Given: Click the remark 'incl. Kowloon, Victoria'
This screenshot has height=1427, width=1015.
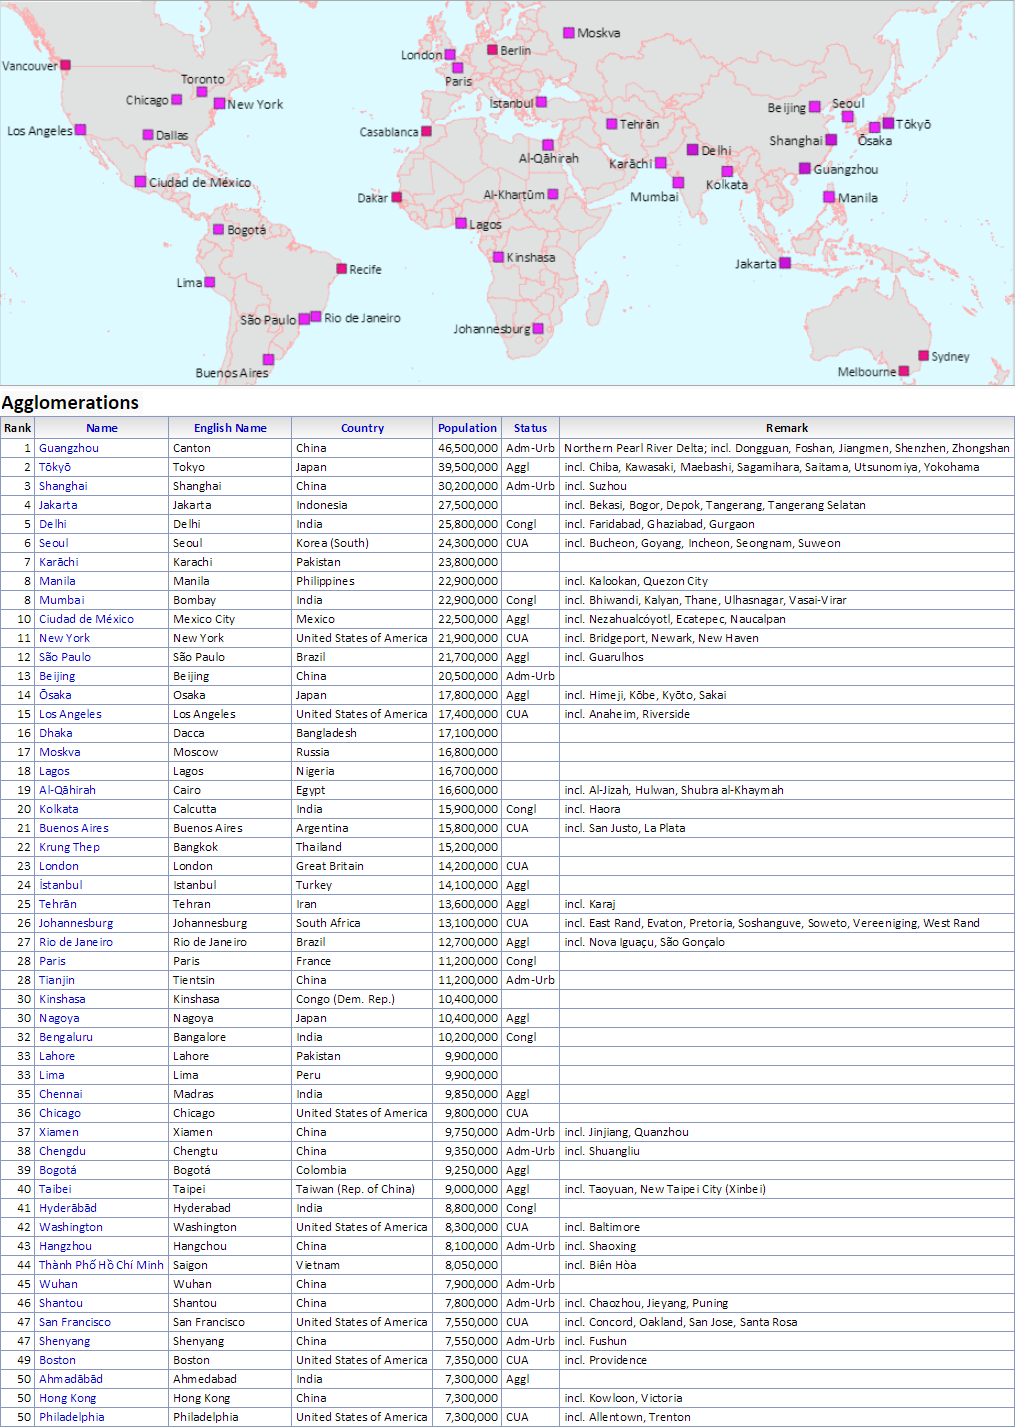Looking at the screenshot, I should coord(623,1398).
